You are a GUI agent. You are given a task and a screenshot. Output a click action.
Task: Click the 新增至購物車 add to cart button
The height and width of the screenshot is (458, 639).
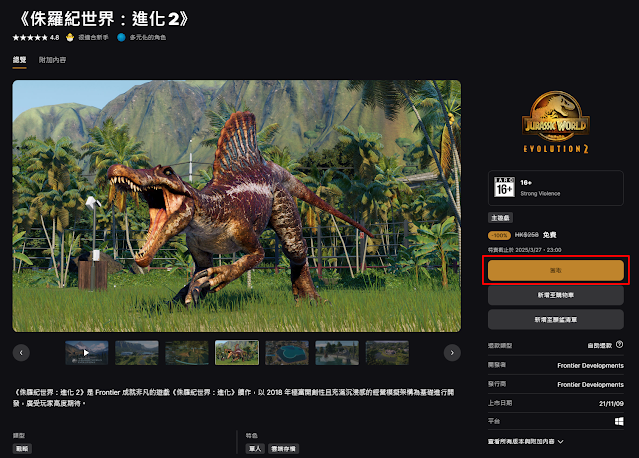555,295
